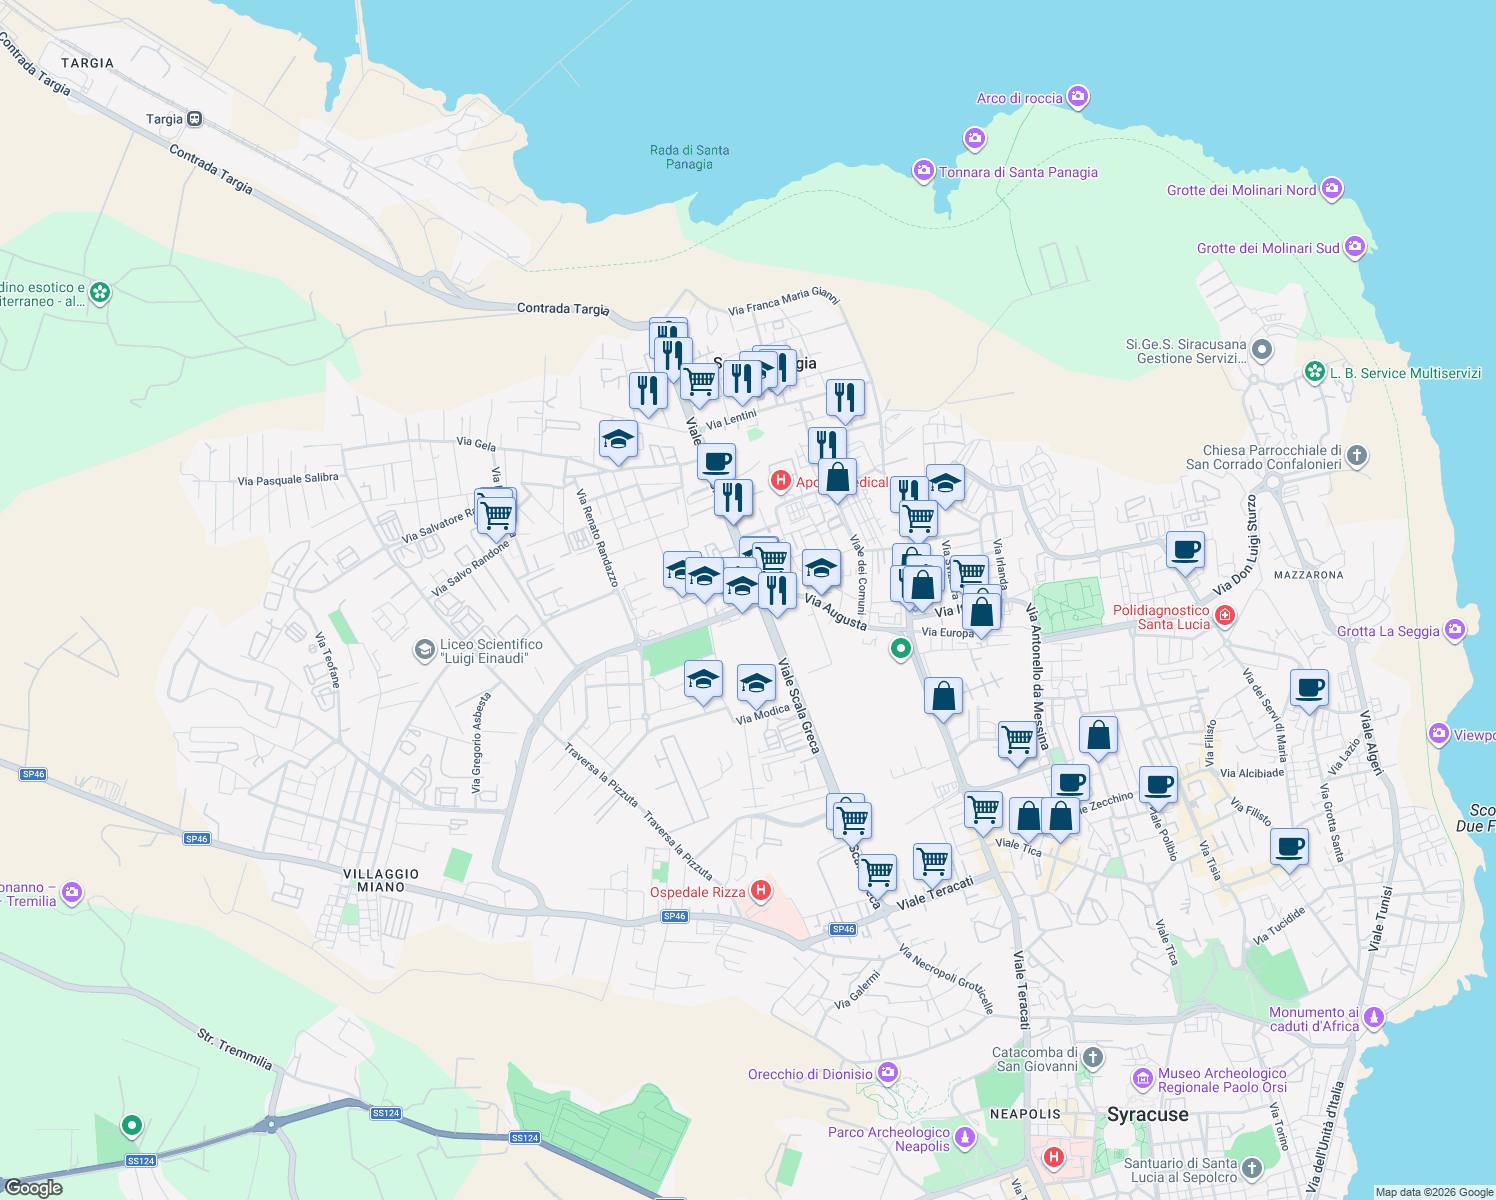Select the L. B. Service Multiservizi label
This screenshot has width=1496, height=1200.
[x=1405, y=372]
